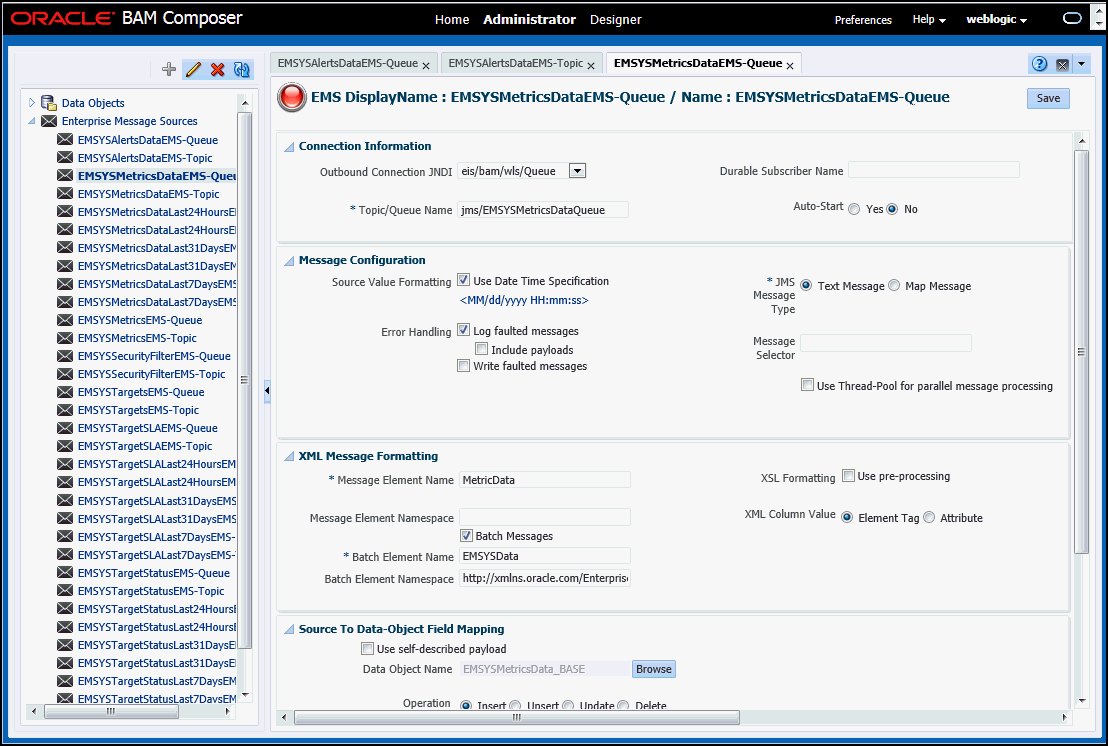Click the refresh arrows icon in the toolbar

pyautogui.click(x=241, y=68)
